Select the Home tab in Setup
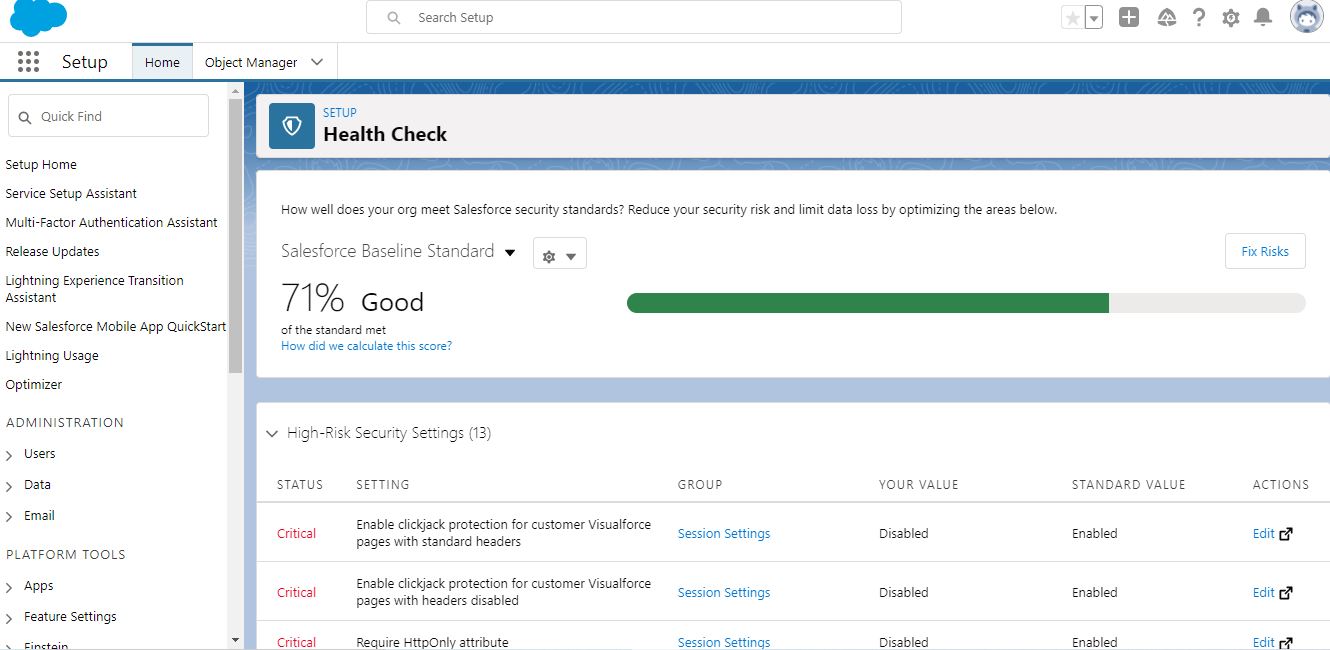This screenshot has height=650, width=1330. tap(161, 61)
